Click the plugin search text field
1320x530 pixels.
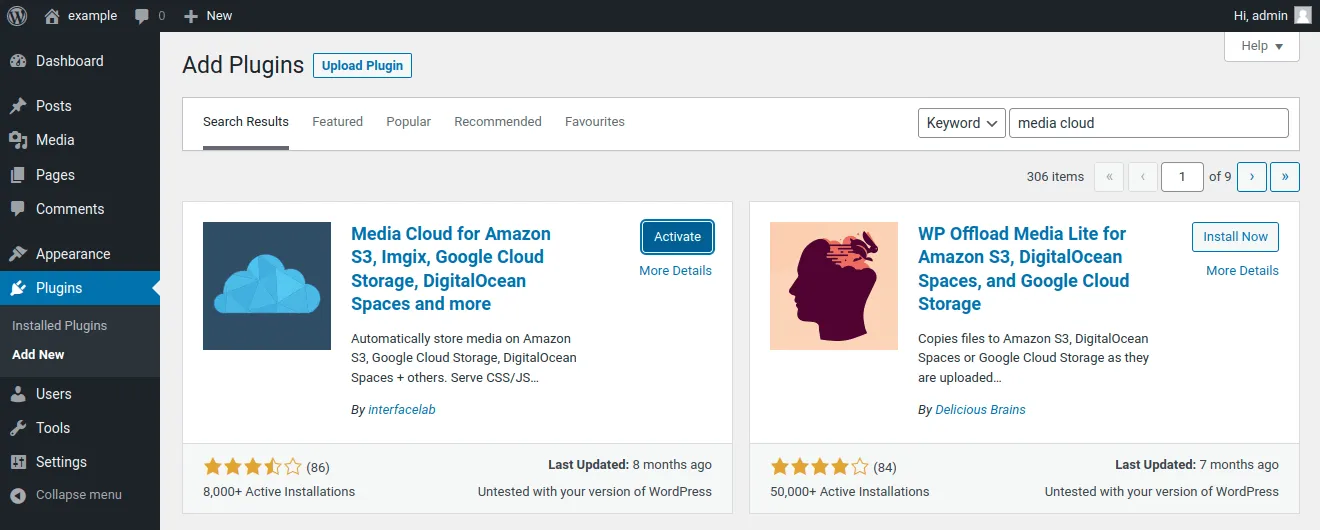click(1148, 123)
